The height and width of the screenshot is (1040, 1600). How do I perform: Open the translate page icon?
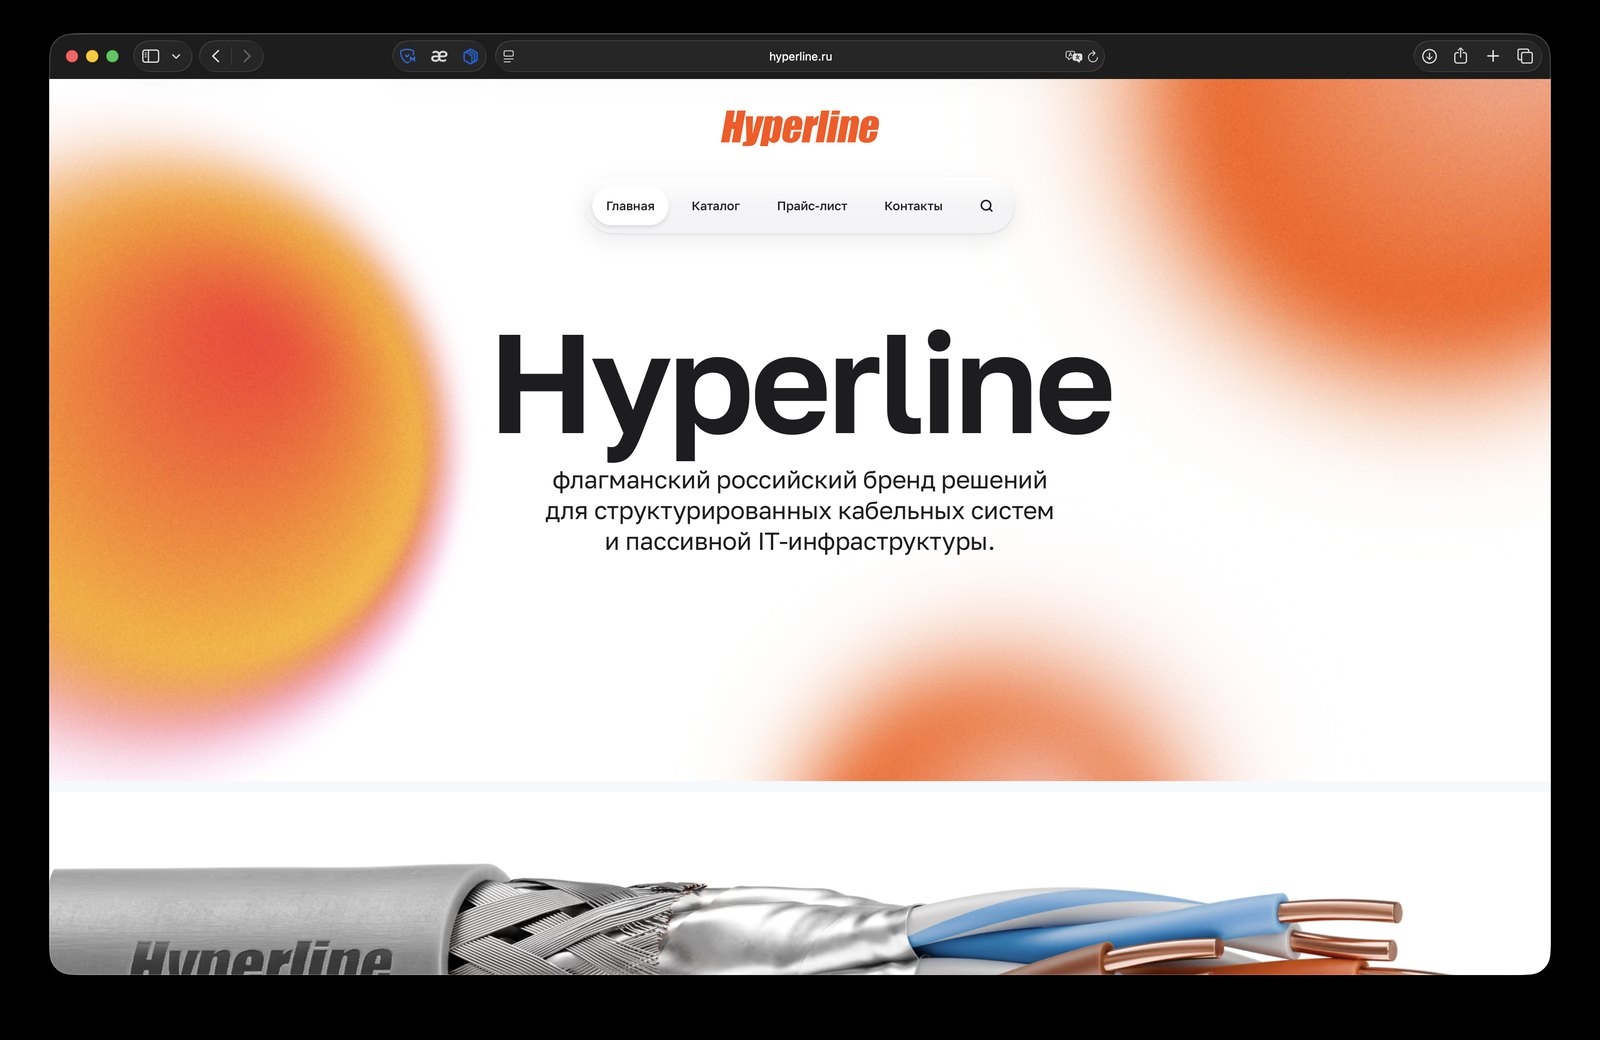[1073, 56]
